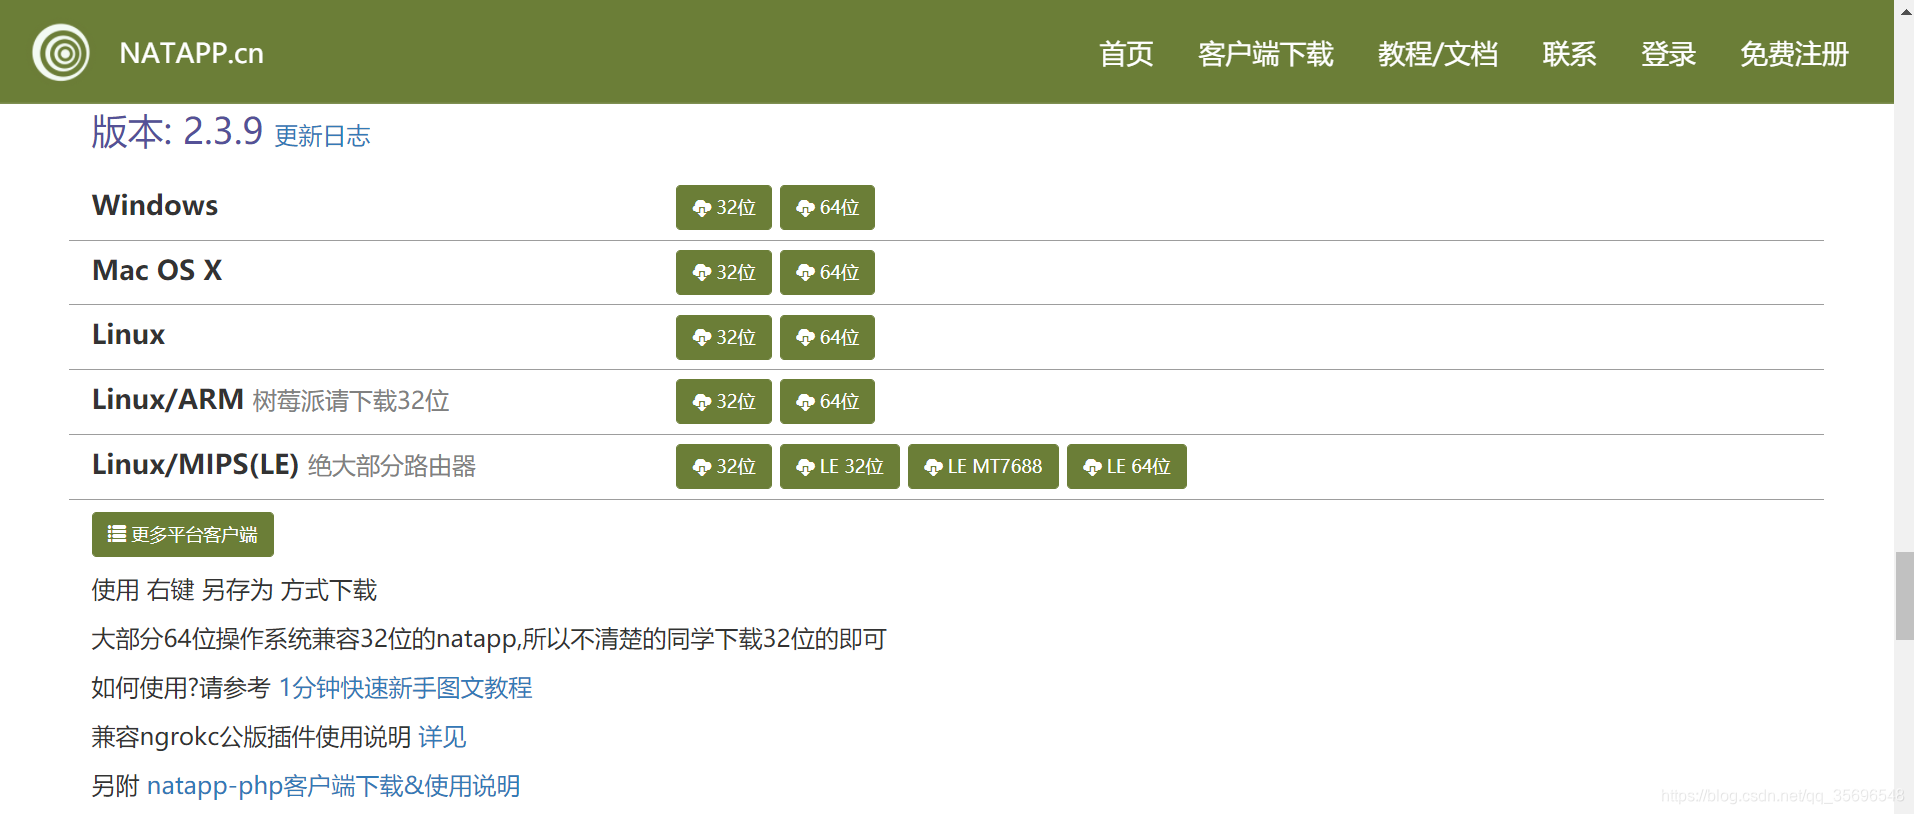The height and width of the screenshot is (814, 1914).
Task: Go to 首页 in navigation bar
Action: click(1126, 54)
